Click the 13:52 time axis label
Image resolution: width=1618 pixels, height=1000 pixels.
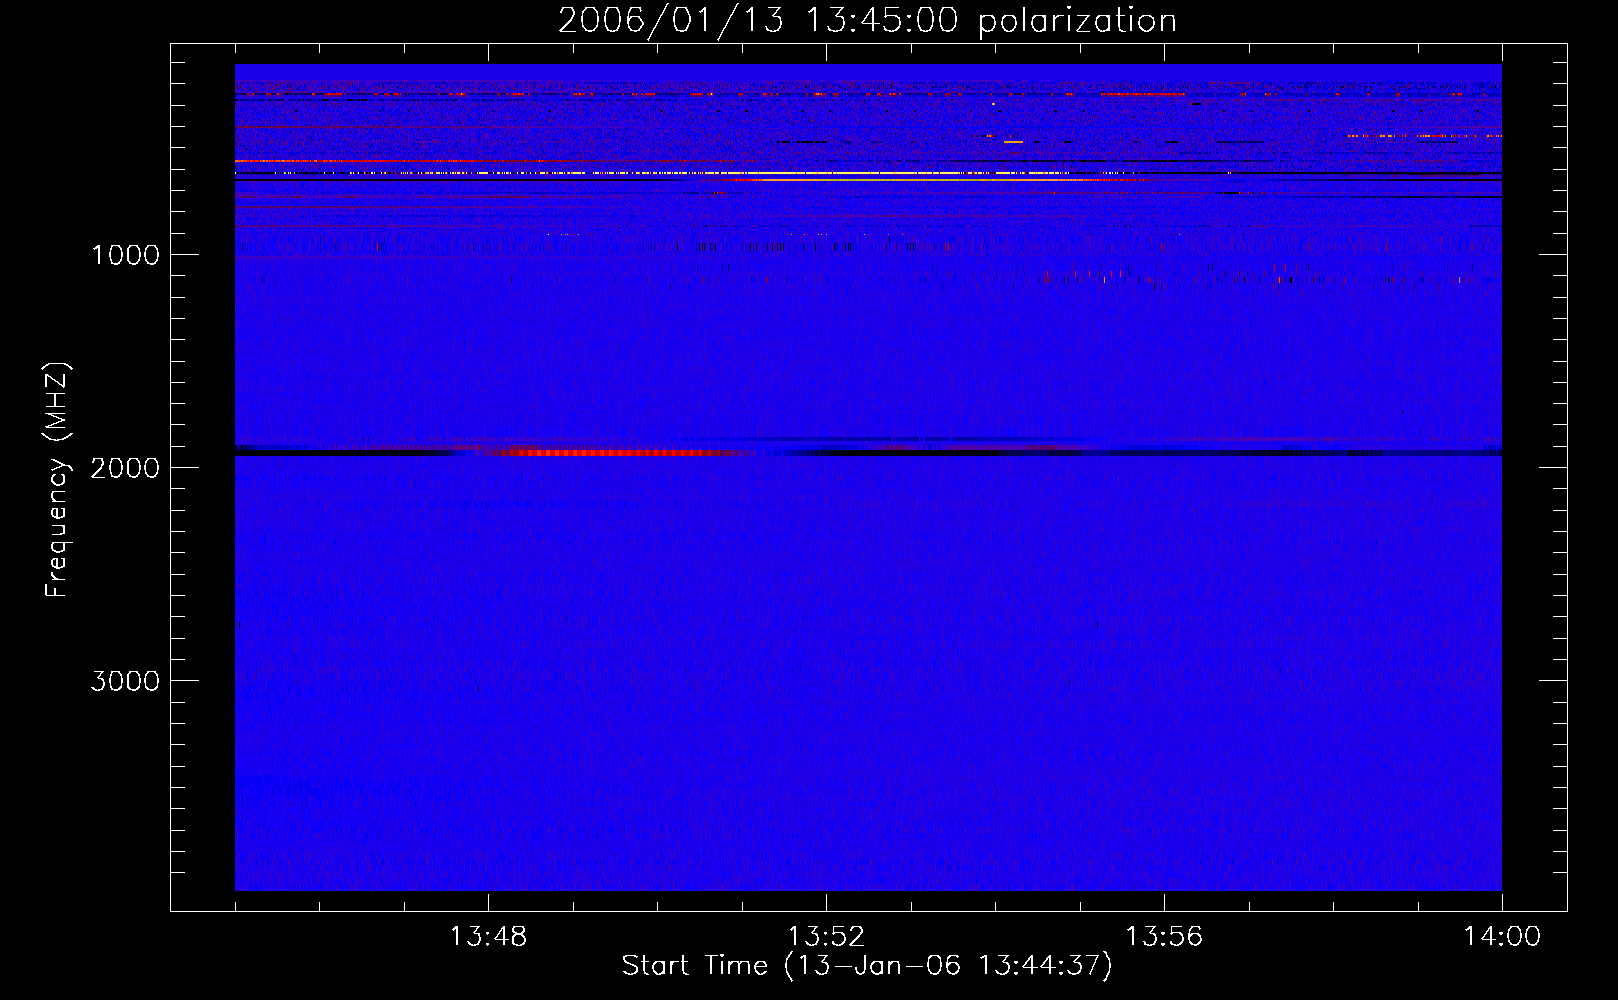826,937
